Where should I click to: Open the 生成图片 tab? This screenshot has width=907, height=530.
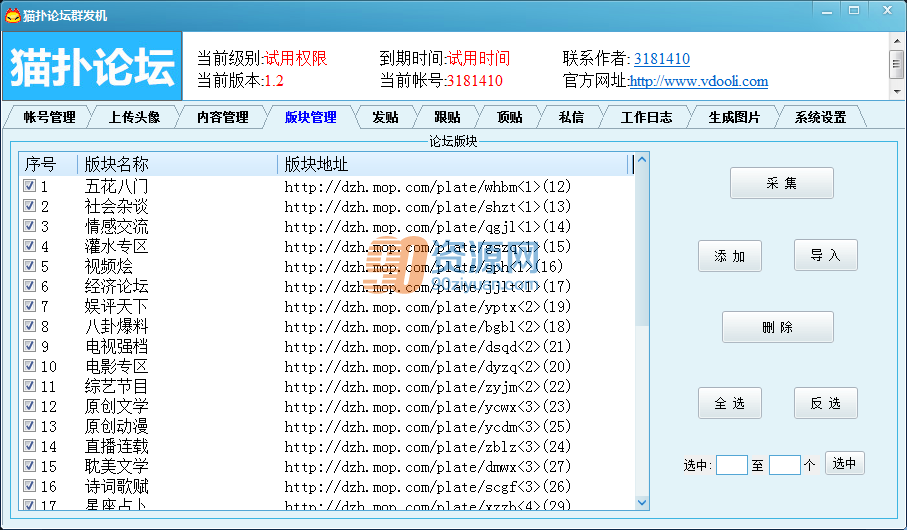click(734, 117)
